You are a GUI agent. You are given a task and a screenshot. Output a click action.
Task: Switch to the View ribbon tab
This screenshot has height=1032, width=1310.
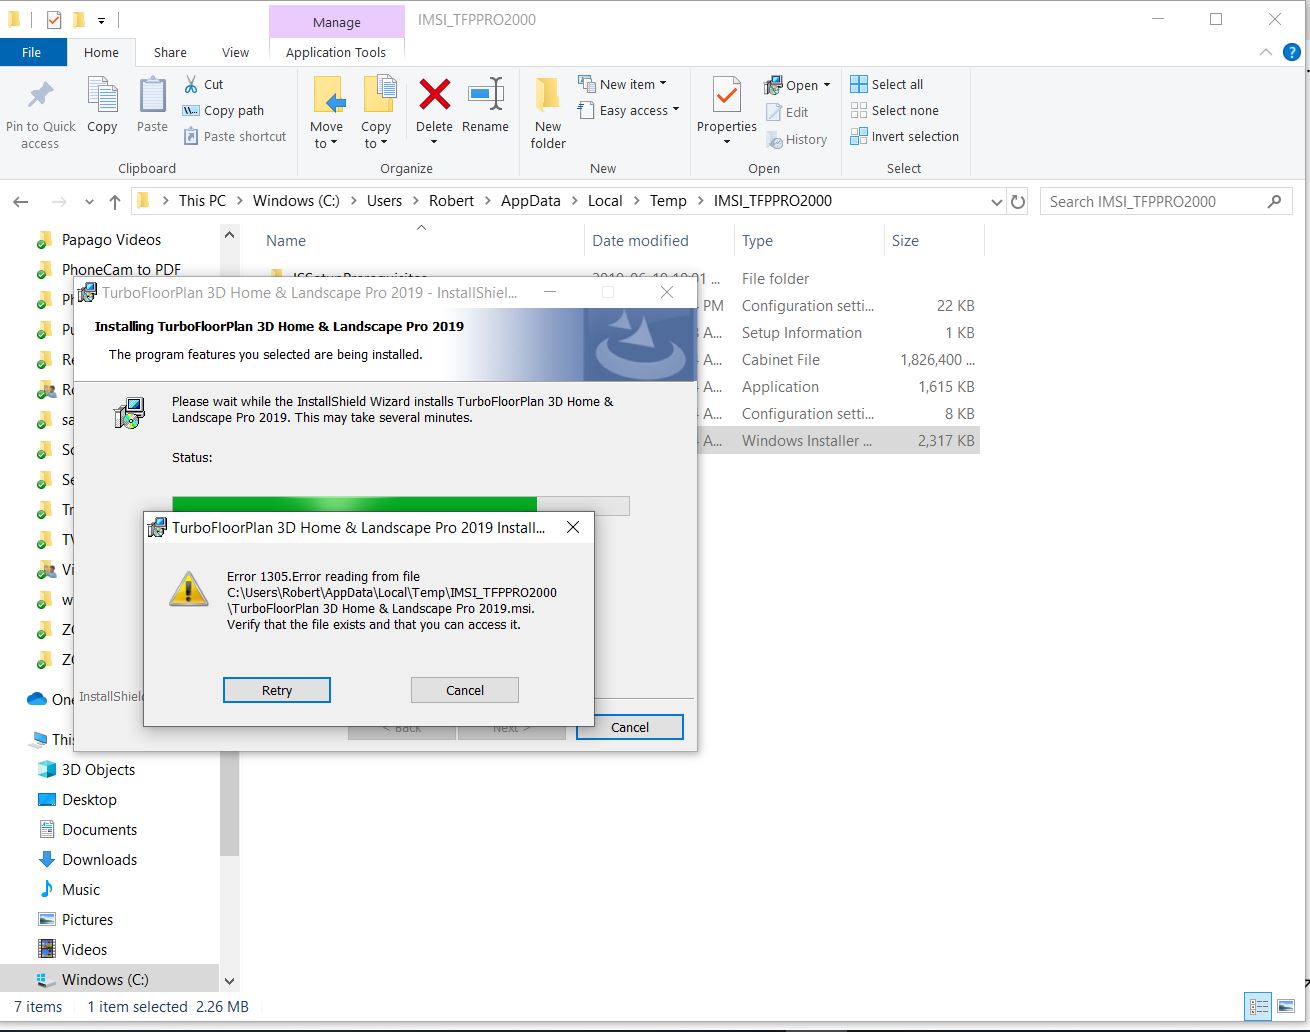click(x=236, y=52)
